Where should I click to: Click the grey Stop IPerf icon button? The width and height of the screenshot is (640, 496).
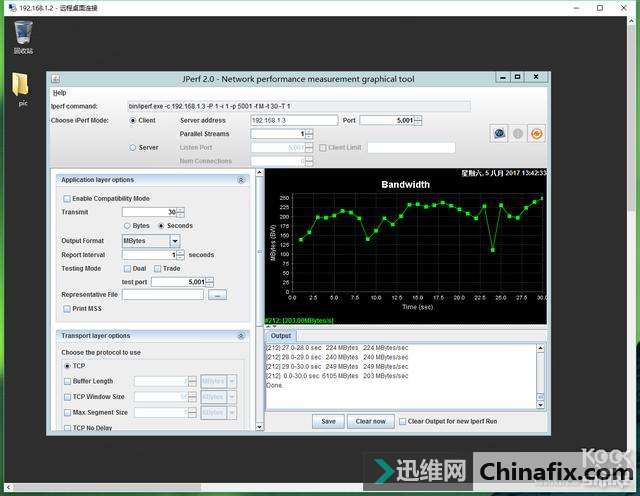point(518,133)
